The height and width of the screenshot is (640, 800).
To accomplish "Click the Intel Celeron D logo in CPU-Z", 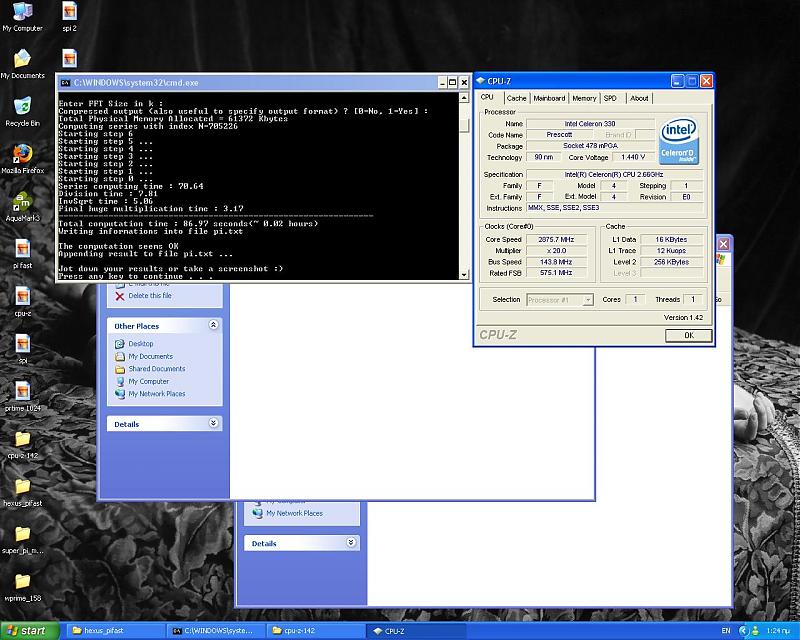I will click(678, 141).
